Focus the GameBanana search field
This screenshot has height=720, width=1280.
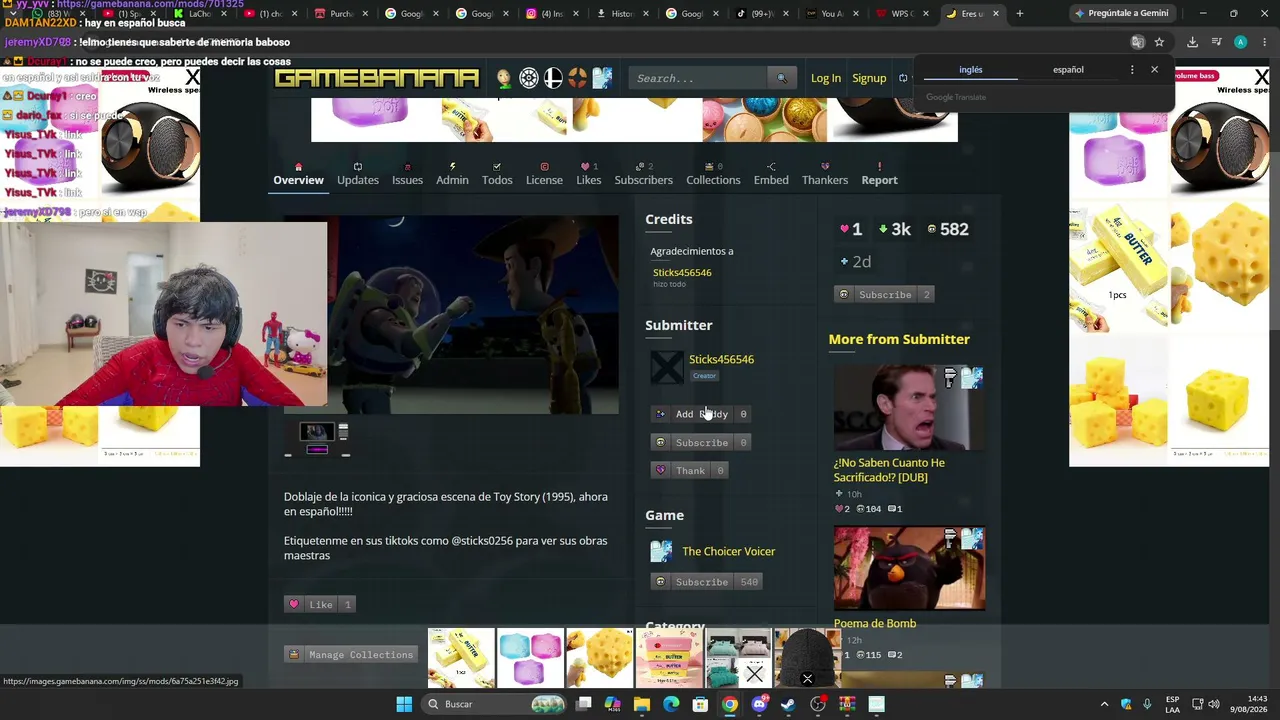click(699, 78)
